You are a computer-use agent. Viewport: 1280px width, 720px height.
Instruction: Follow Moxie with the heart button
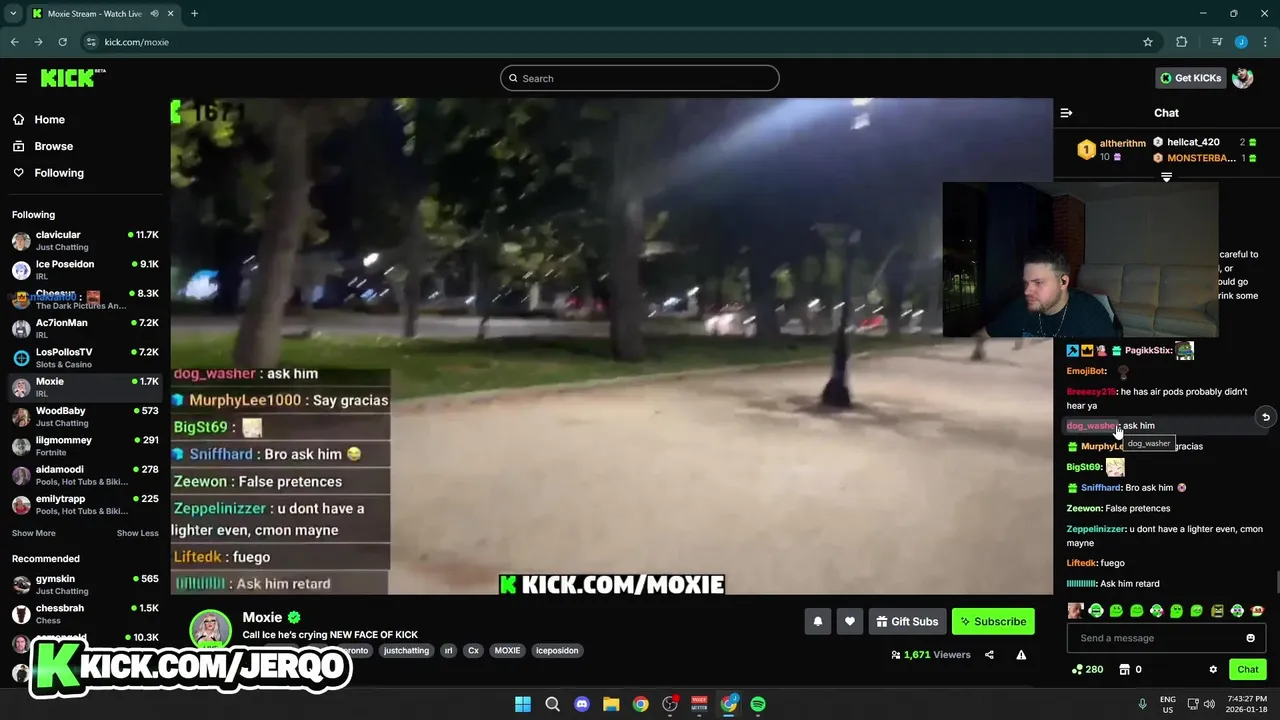[849, 621]
